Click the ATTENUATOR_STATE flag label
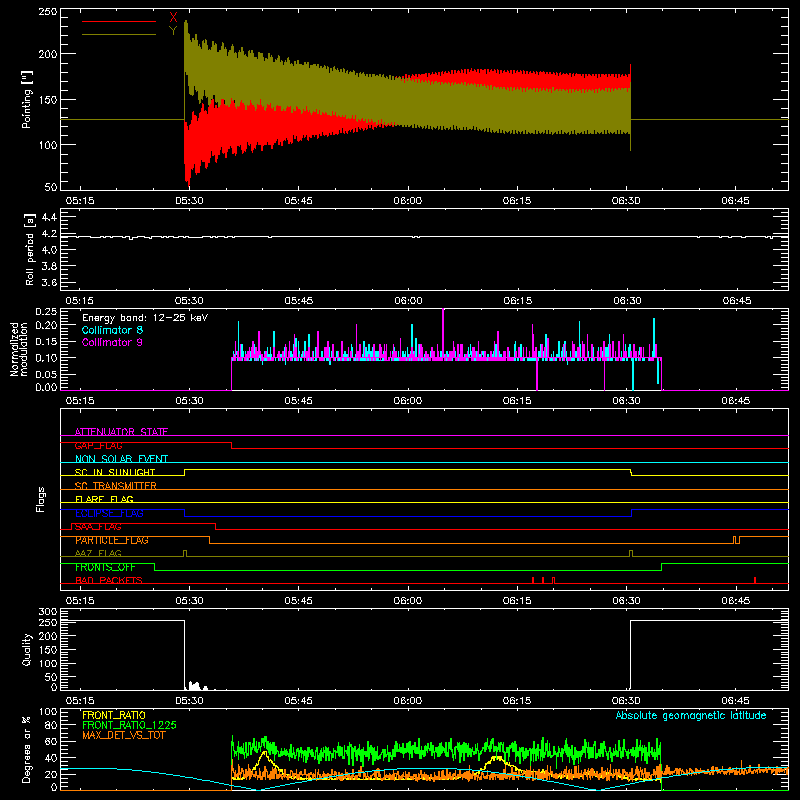Viewport: 800px width, 800px height. [x=121, y=432]
